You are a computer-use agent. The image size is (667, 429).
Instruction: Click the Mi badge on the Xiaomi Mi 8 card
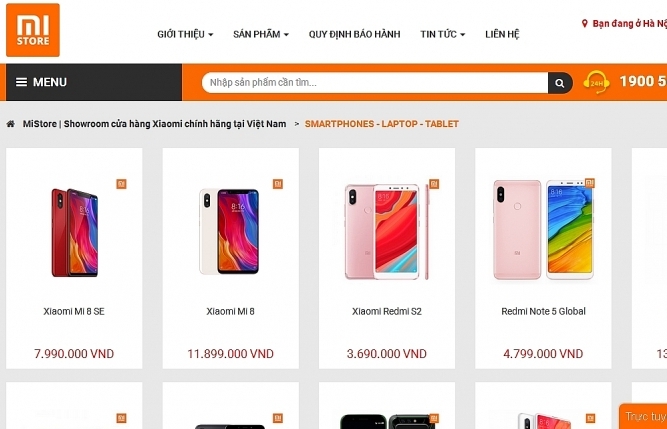(x=278, y=184)
